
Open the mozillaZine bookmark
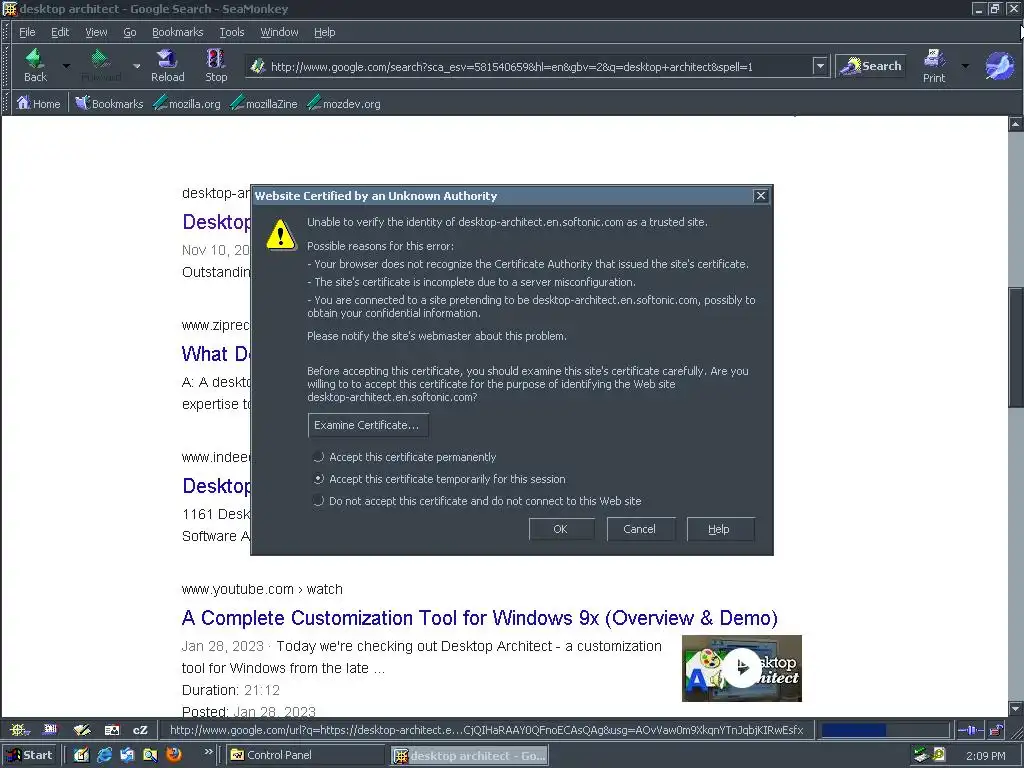pyautogui.click(x=264, y=103)
